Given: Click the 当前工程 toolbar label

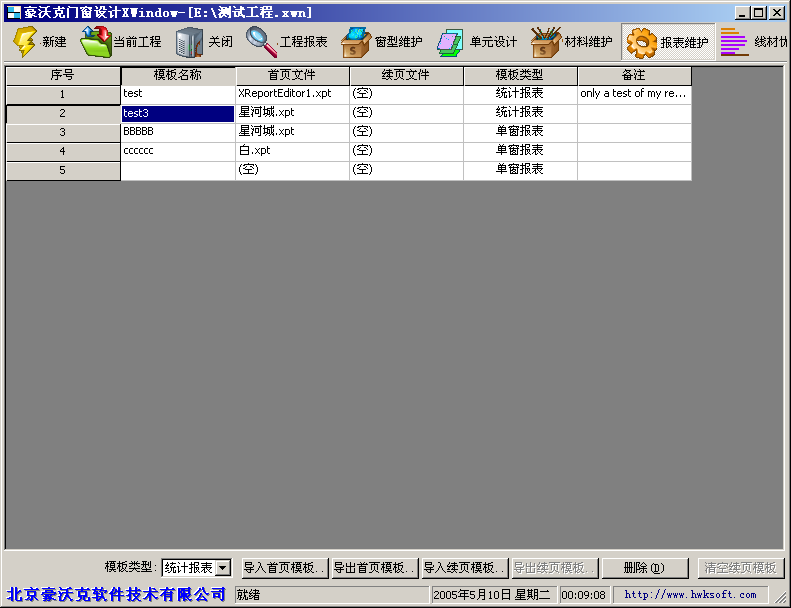Looking at the screenshot, I should 137,42.
